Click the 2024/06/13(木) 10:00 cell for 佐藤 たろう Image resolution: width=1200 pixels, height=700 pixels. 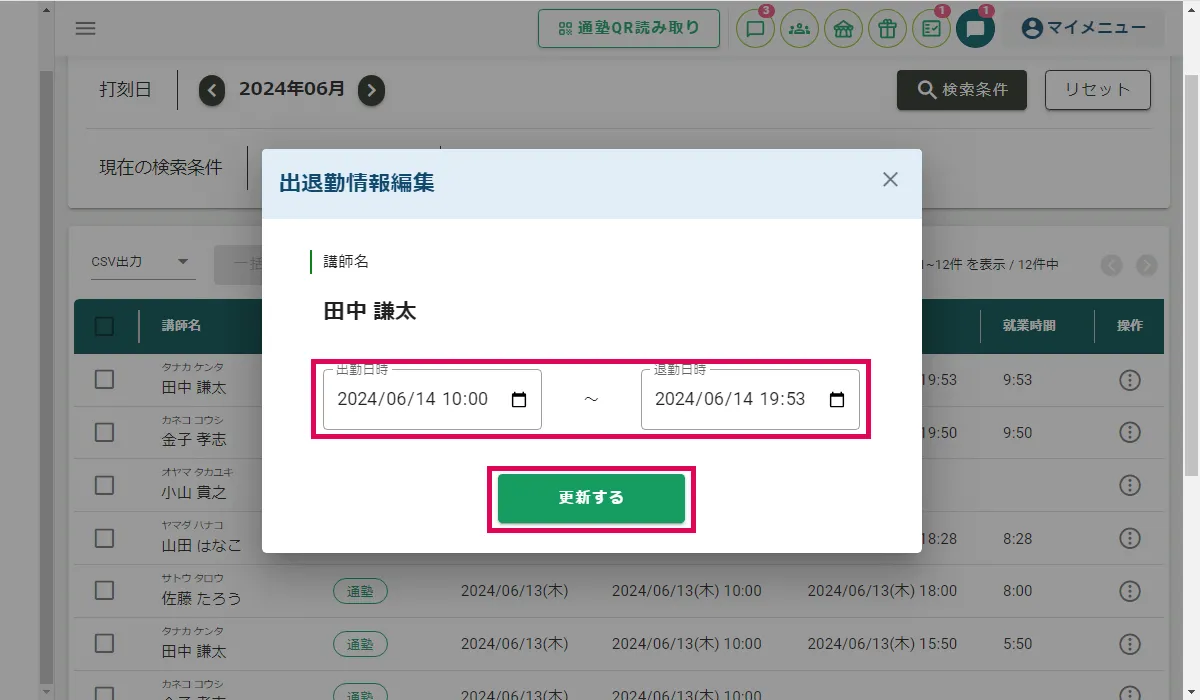[x=687, y=591]
